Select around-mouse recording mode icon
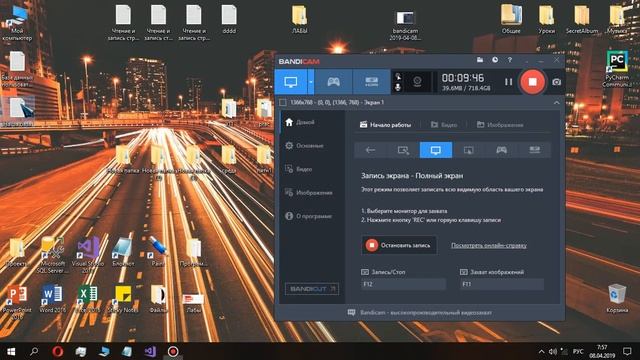 469,150
